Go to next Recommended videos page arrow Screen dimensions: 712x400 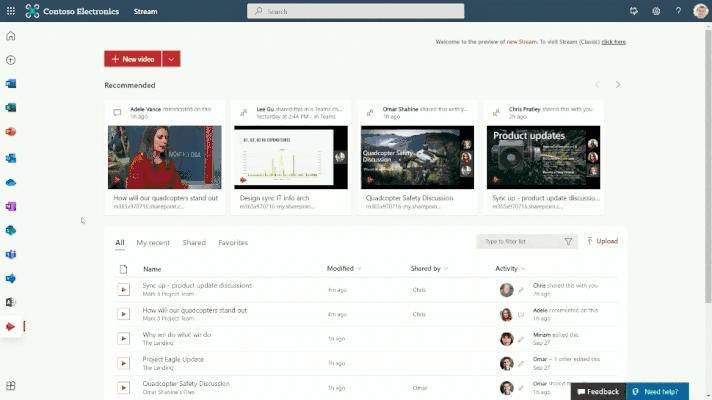(618, 84)
